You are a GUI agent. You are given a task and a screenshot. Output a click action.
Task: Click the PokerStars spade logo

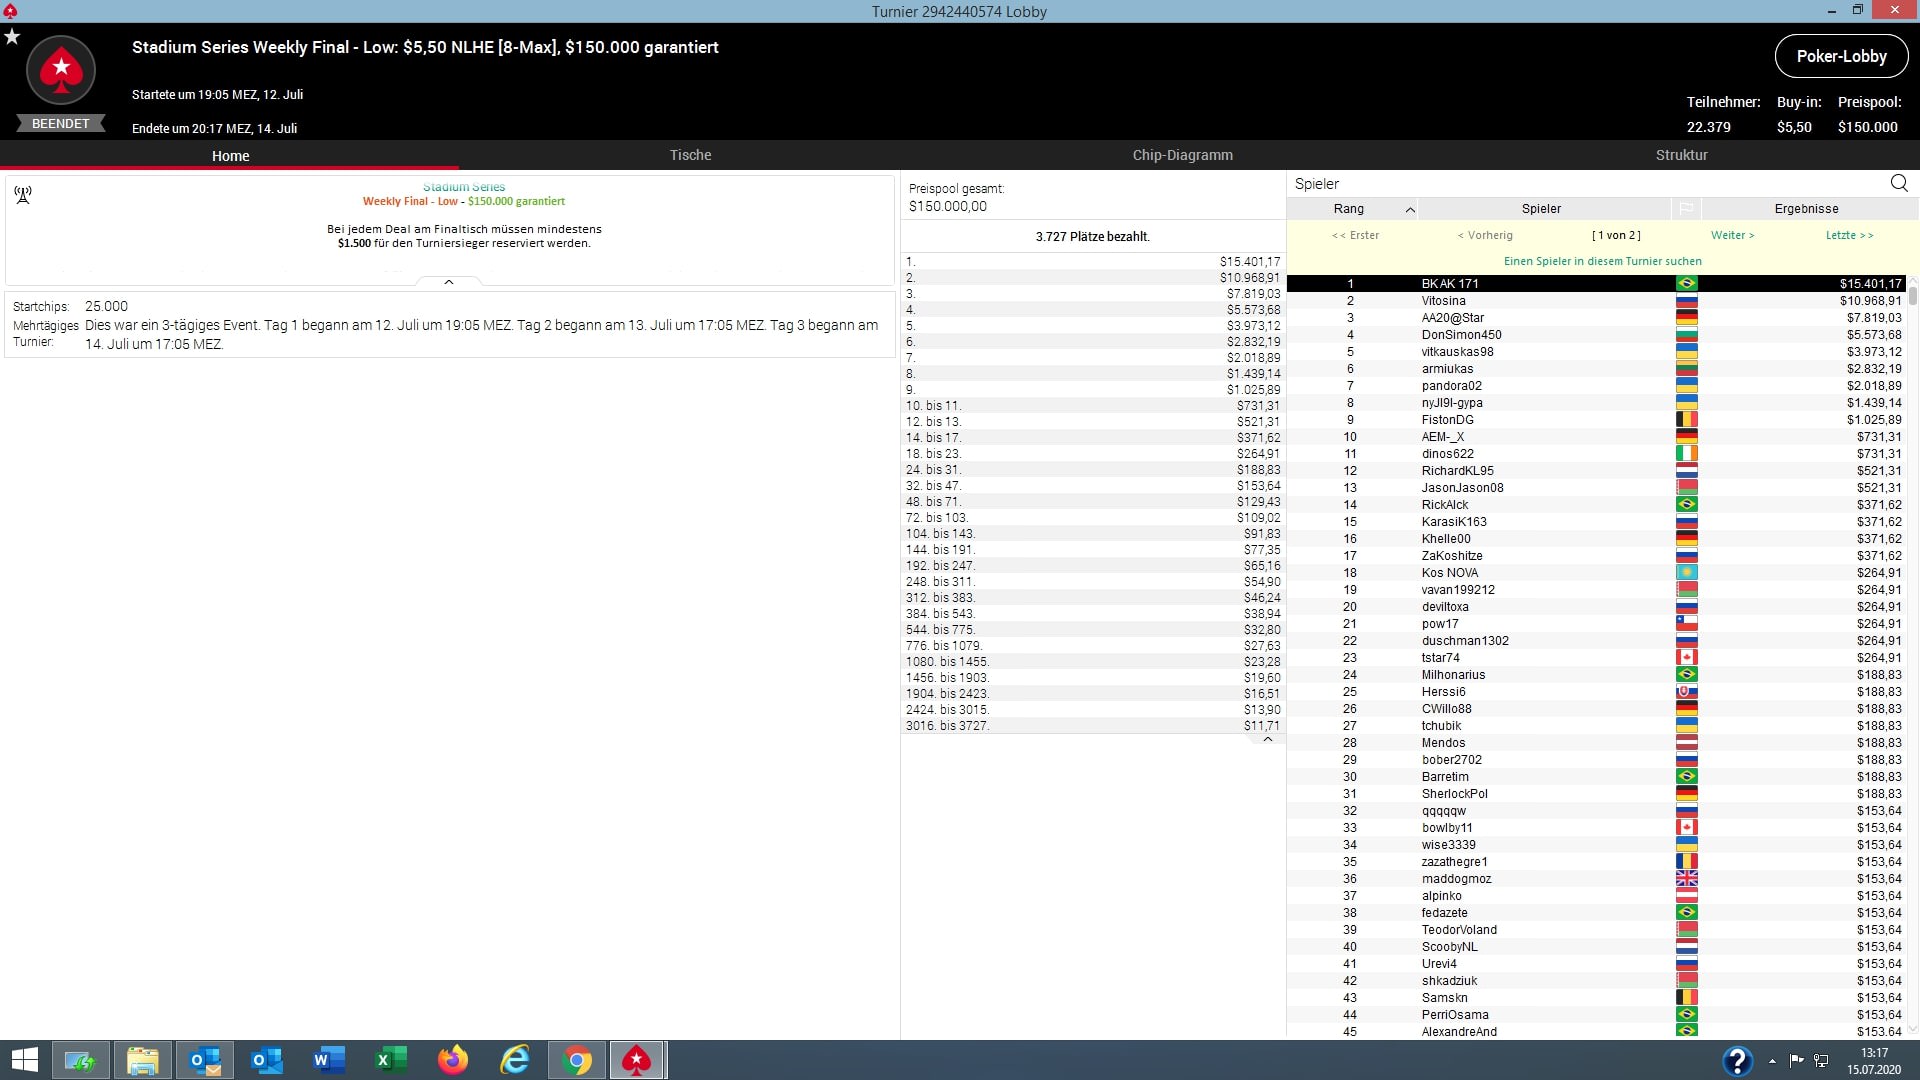(x=61, y=70)
